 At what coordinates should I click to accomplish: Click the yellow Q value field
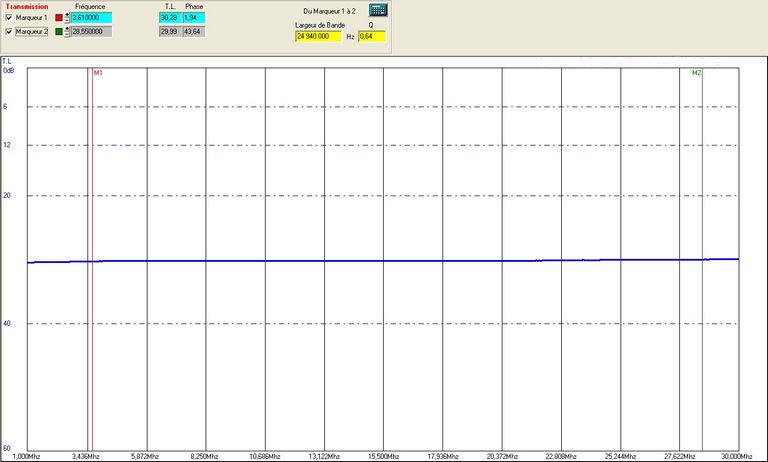tap(372, 36)
